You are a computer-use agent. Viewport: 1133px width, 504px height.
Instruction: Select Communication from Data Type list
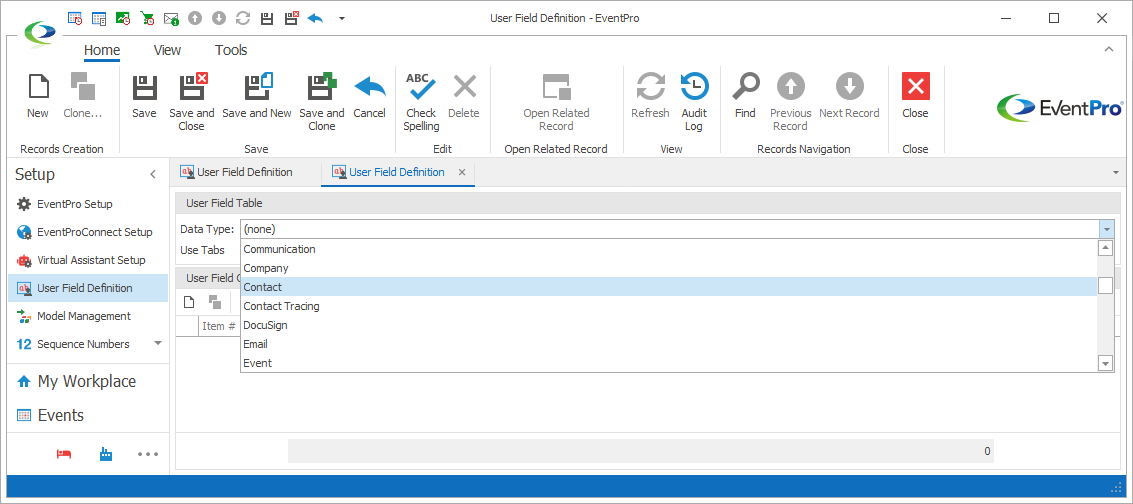pos(669,249)
